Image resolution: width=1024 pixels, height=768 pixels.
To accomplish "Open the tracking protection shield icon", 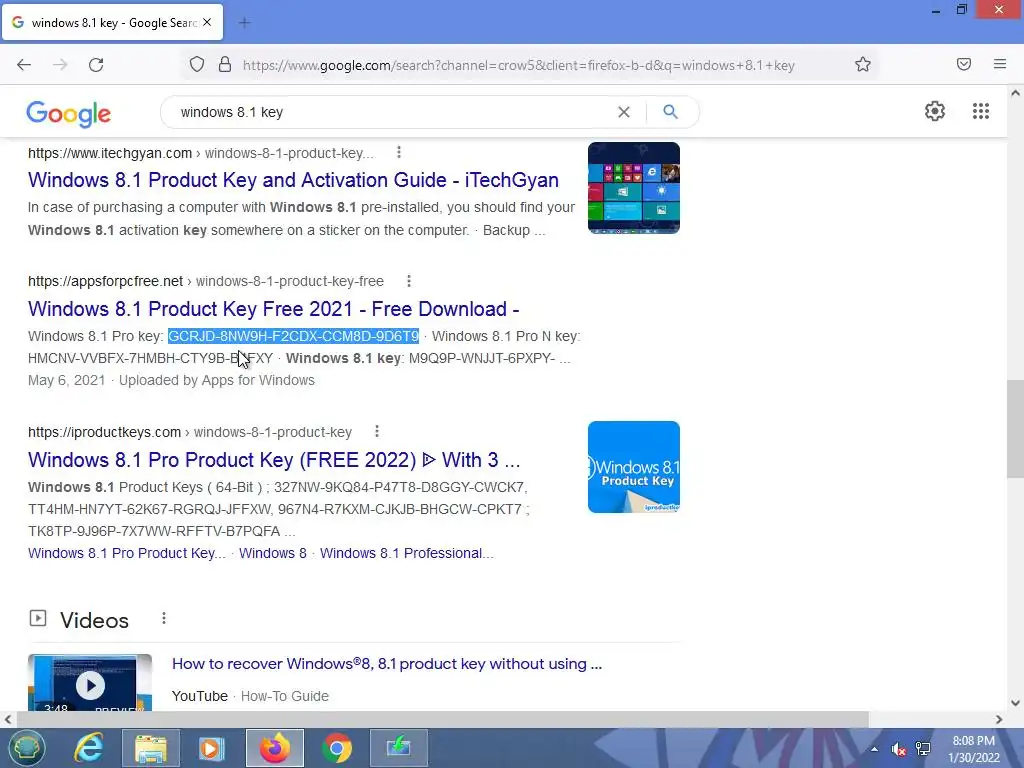I will (x=197, y=65).
